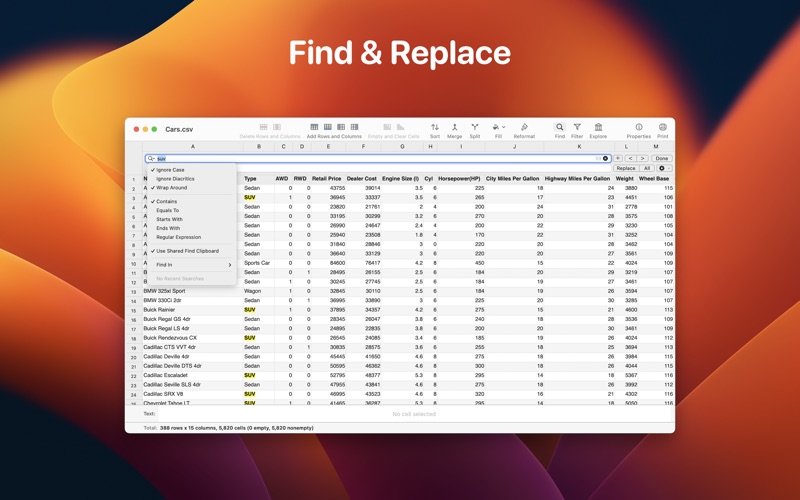Image resolution: width=800 pixels, height=500 pixels.
Task: Click into the suv search field
Action: pos(378,159)
